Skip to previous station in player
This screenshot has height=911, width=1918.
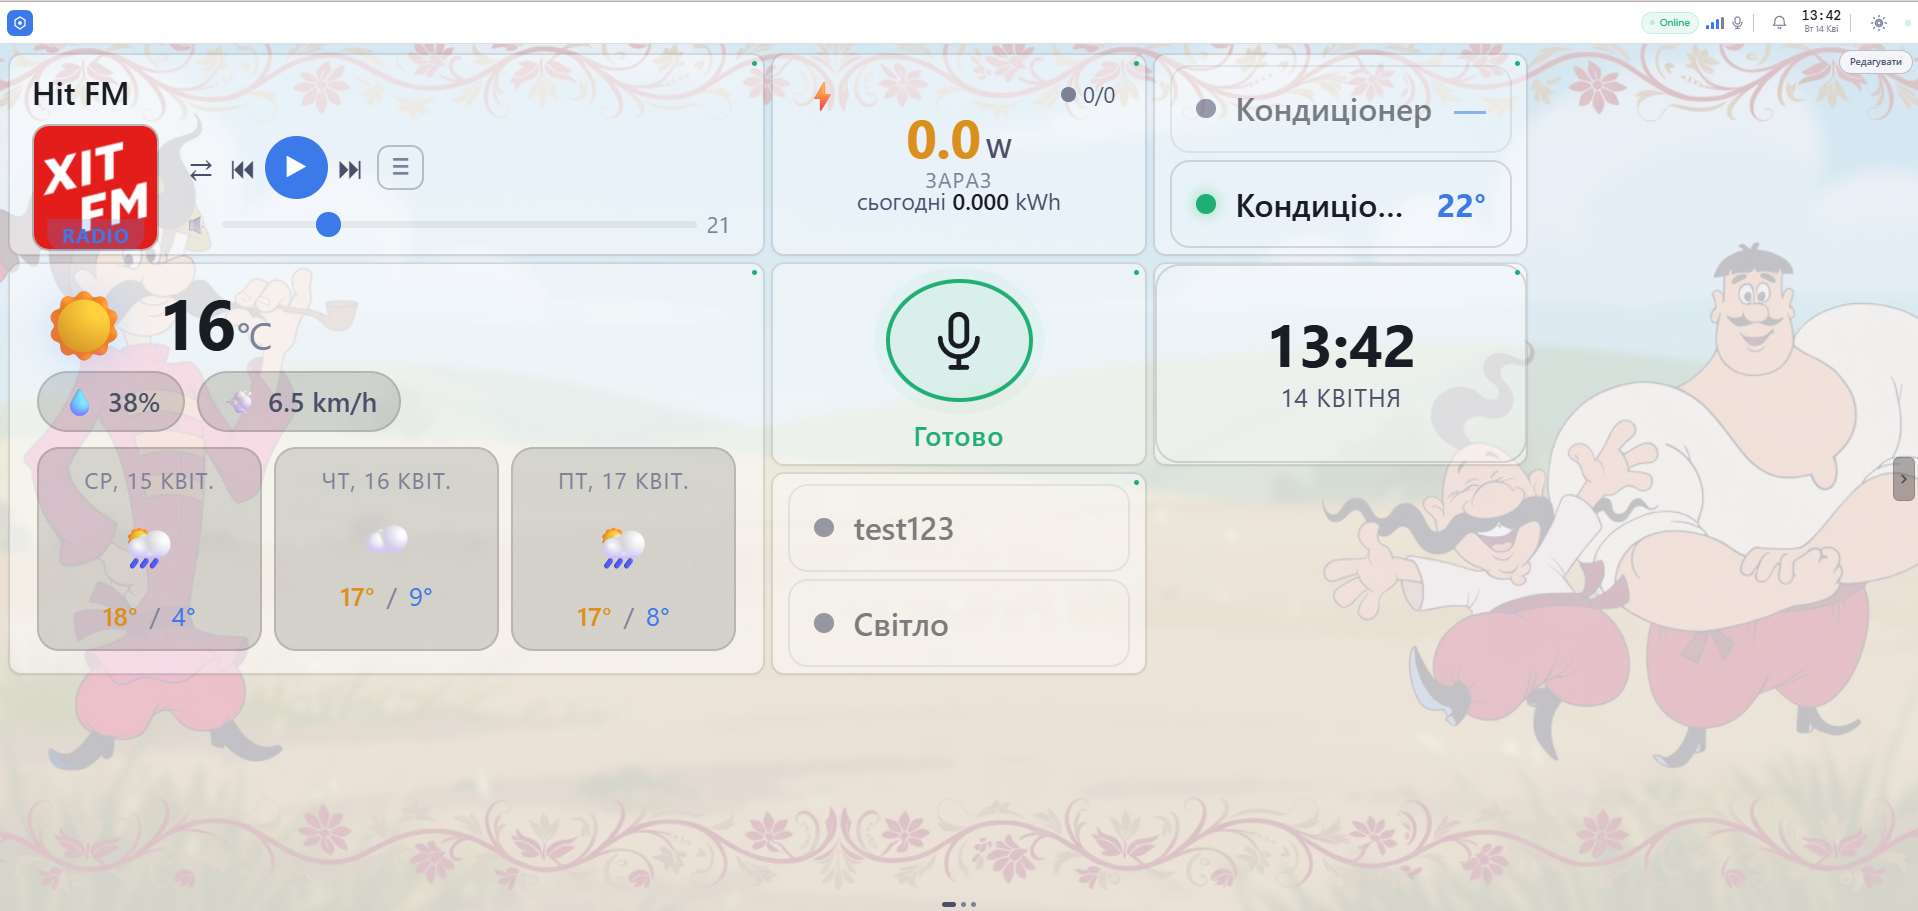click(x=242, y=169)
